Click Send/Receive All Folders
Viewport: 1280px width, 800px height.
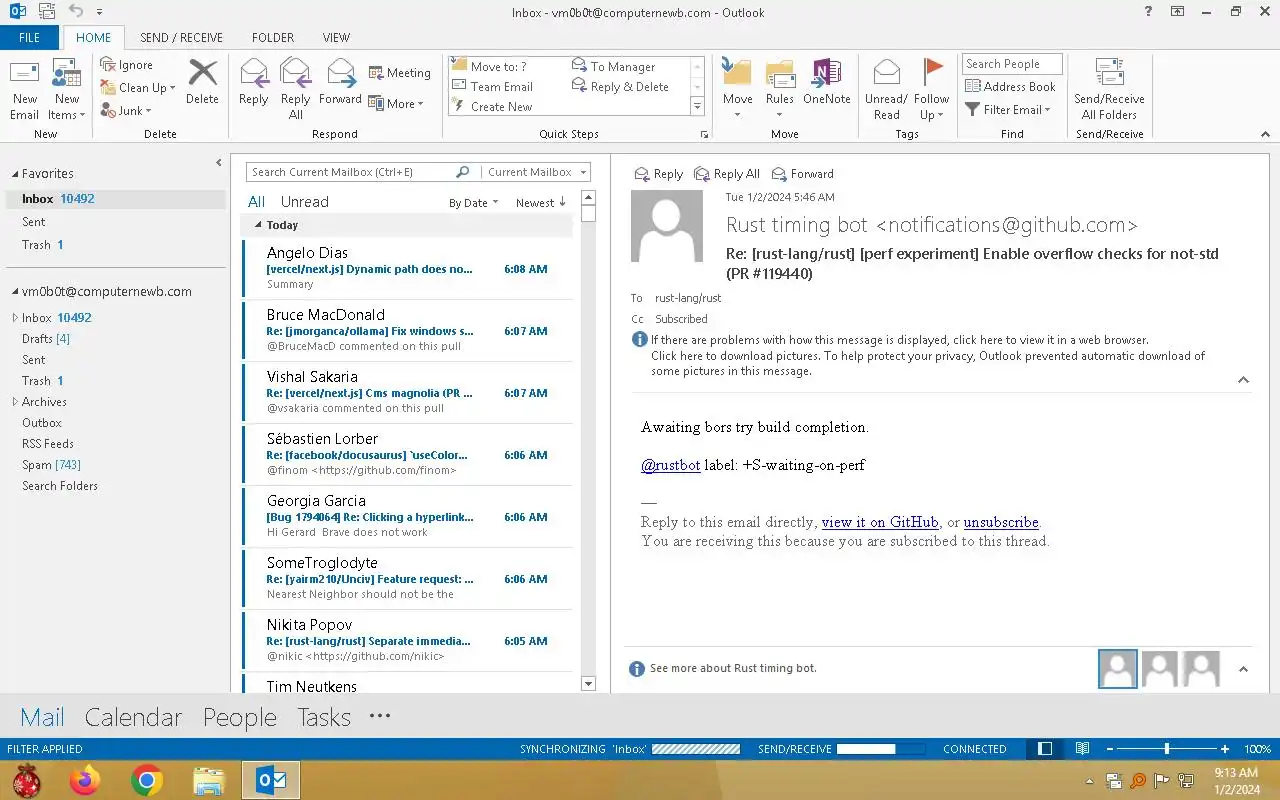tap(1109, 90)
